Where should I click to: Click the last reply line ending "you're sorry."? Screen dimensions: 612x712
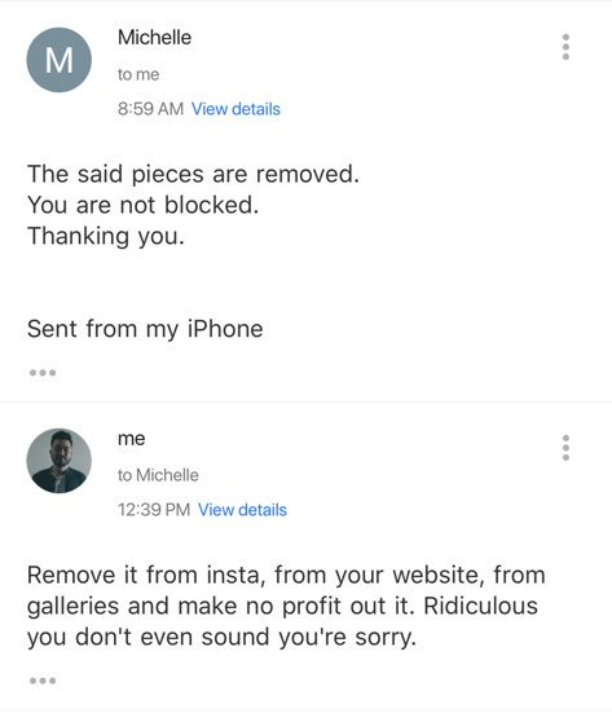tap(220, 637)
